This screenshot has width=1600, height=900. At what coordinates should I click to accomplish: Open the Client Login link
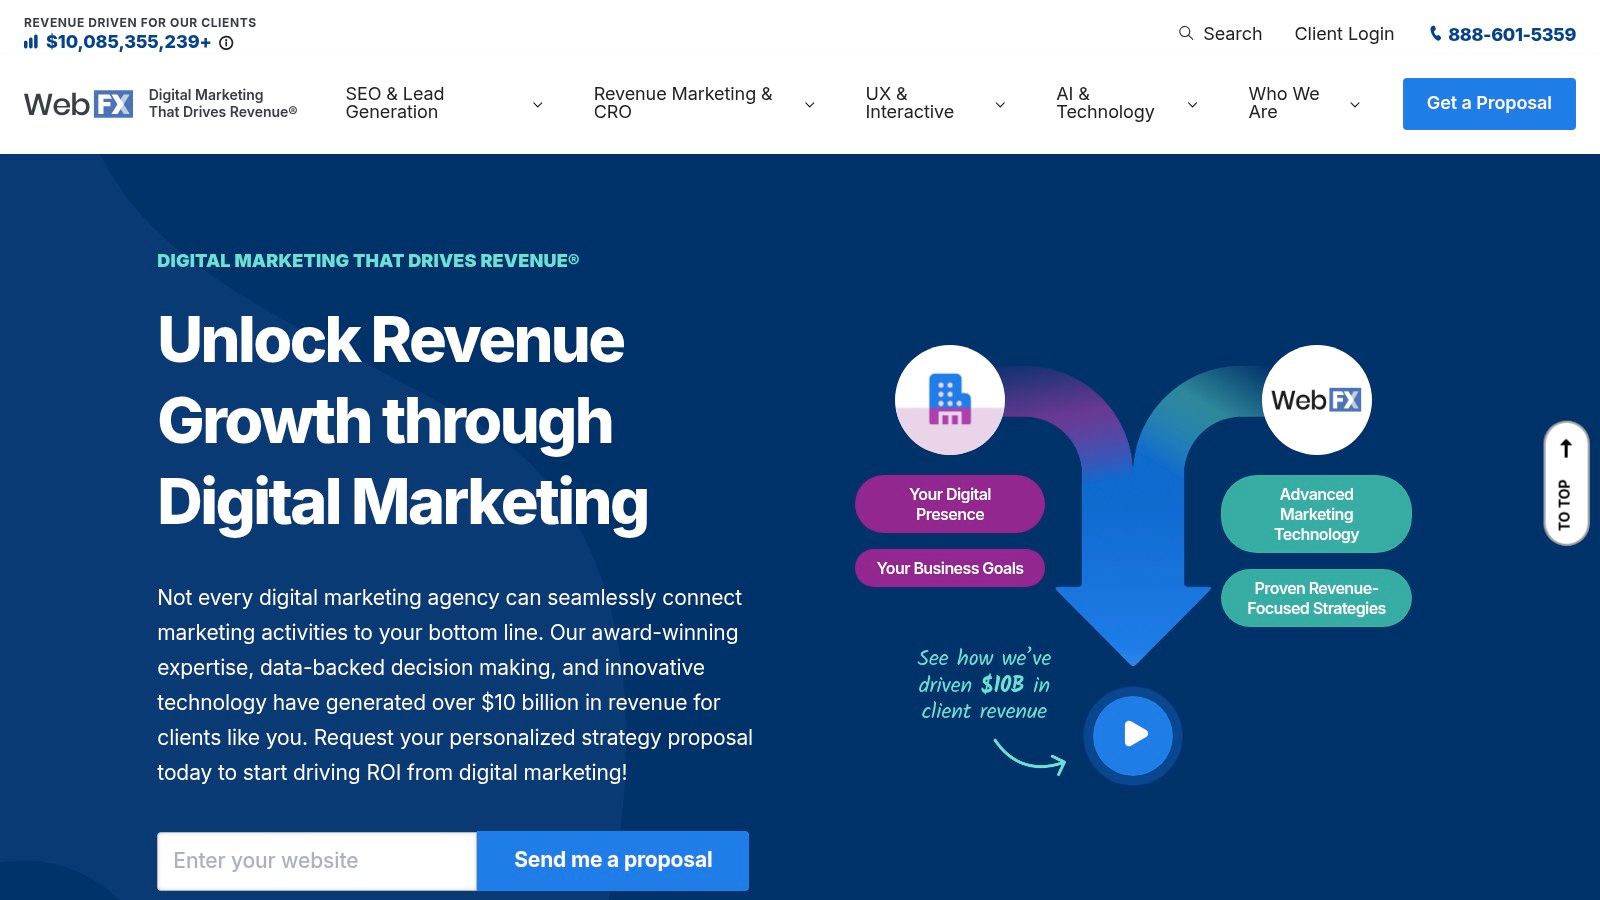[1344, 34]
